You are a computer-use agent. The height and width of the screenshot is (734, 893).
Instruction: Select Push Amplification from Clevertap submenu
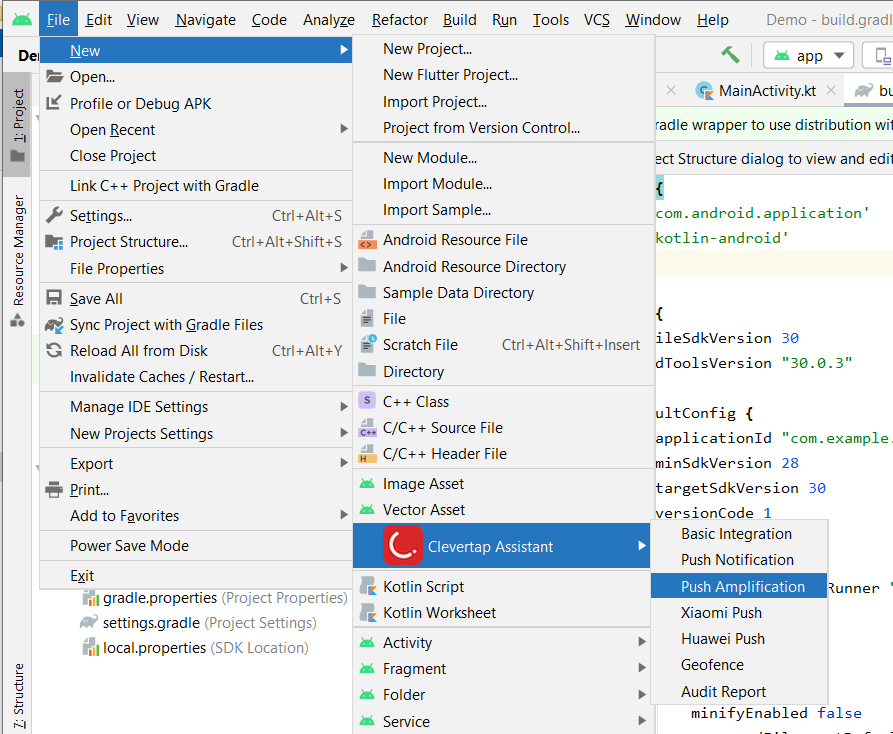[x=739, y=586]
